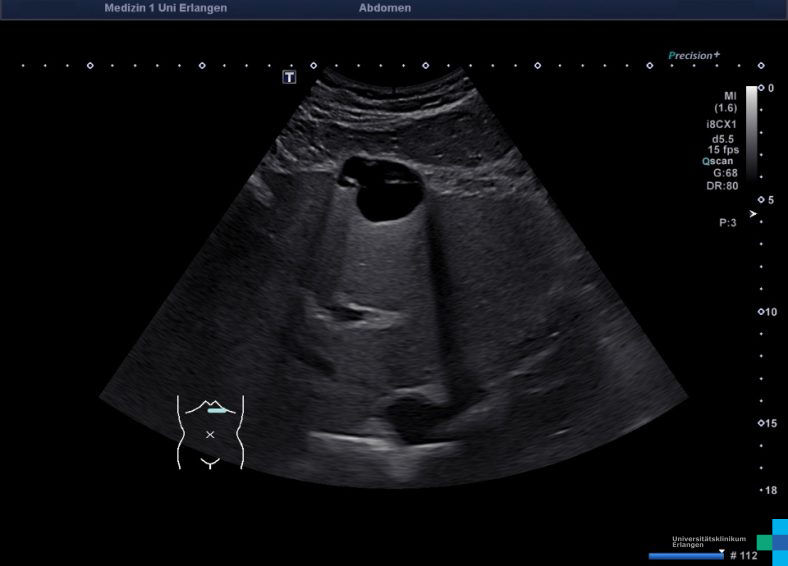The width and height of the screenshot is (788, 566).
Task: Click the Medizin 1 Uni Erlangen header text
Action: 165,8
